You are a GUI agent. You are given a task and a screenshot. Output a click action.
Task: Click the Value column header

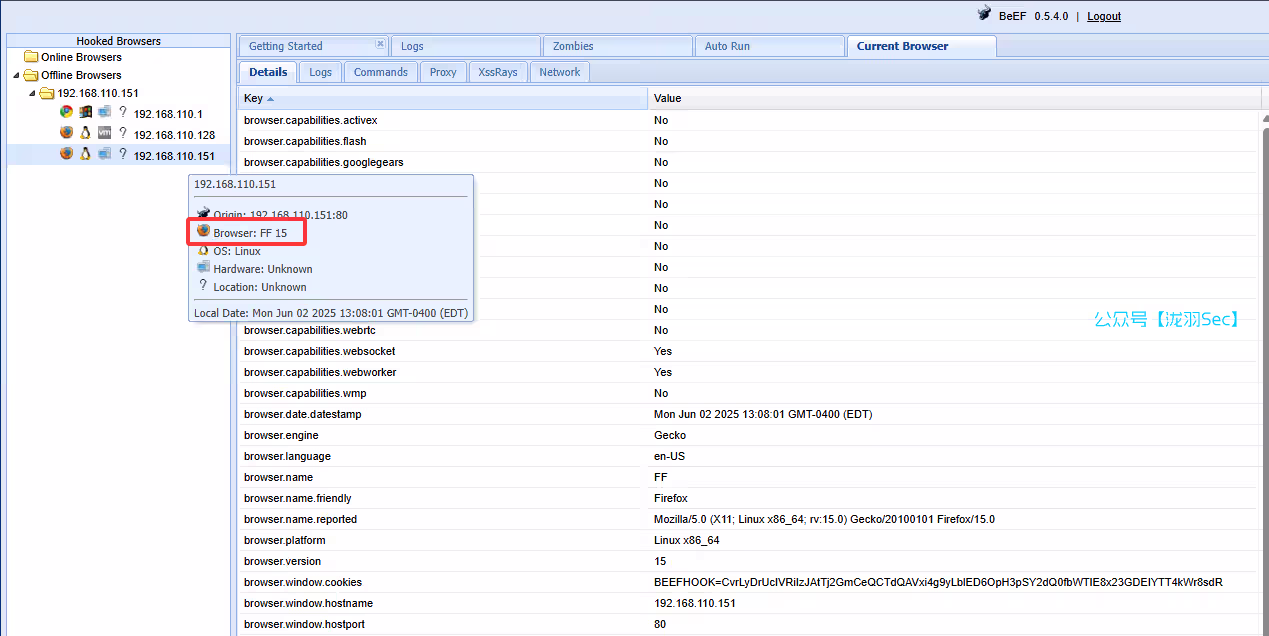[667, 98]
